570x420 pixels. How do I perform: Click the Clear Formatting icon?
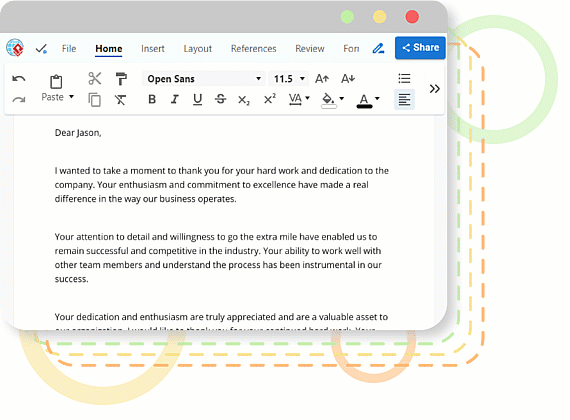(x=120, y=100)
